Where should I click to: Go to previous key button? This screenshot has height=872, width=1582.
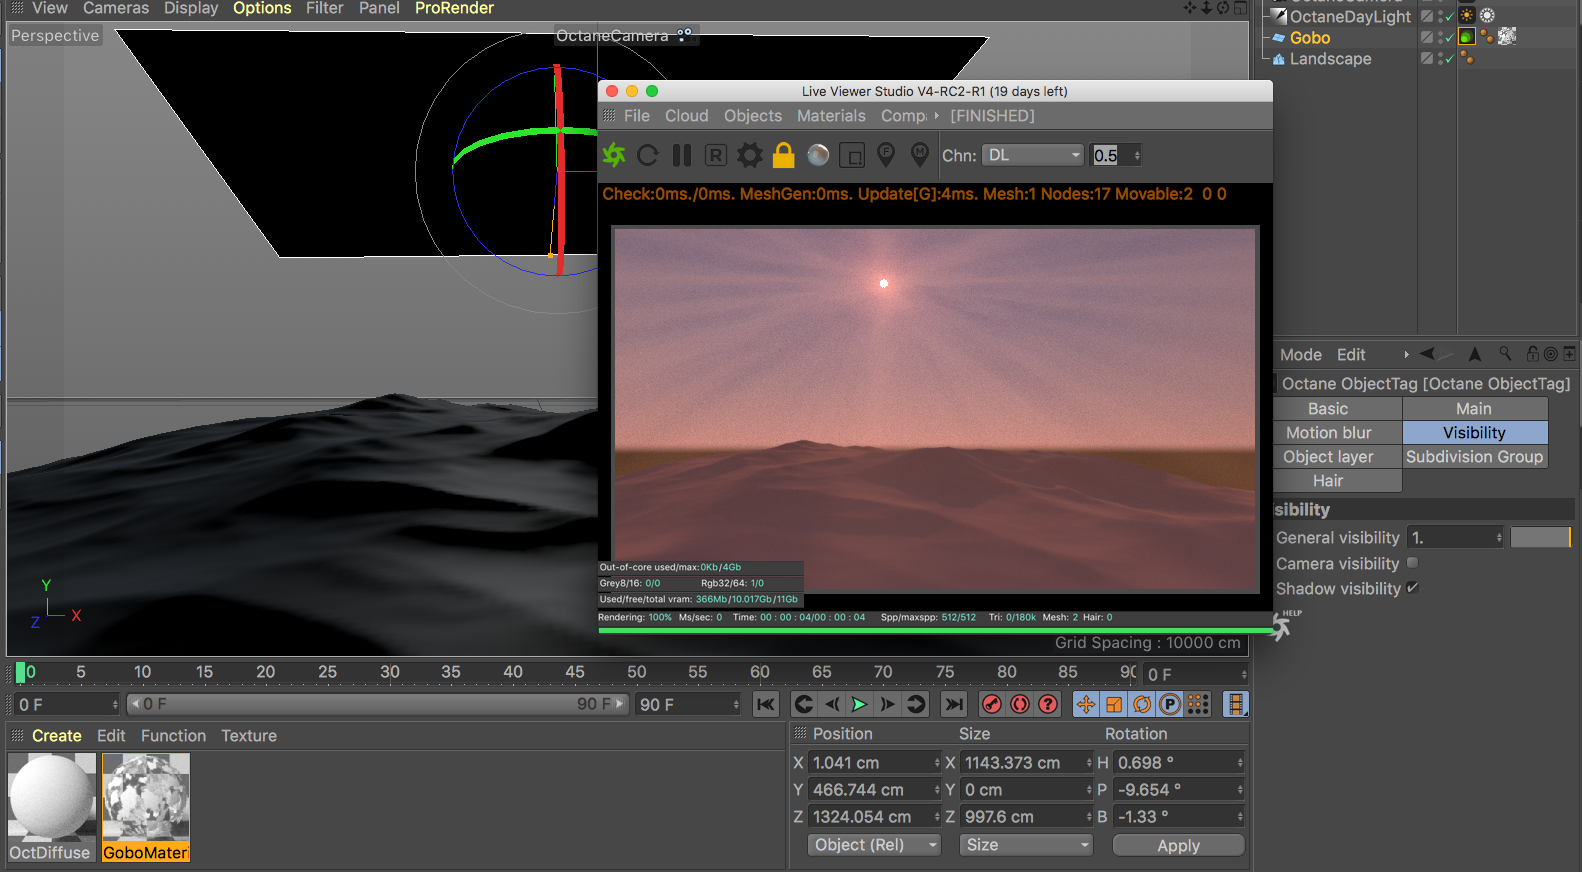[x=804, y=704]
